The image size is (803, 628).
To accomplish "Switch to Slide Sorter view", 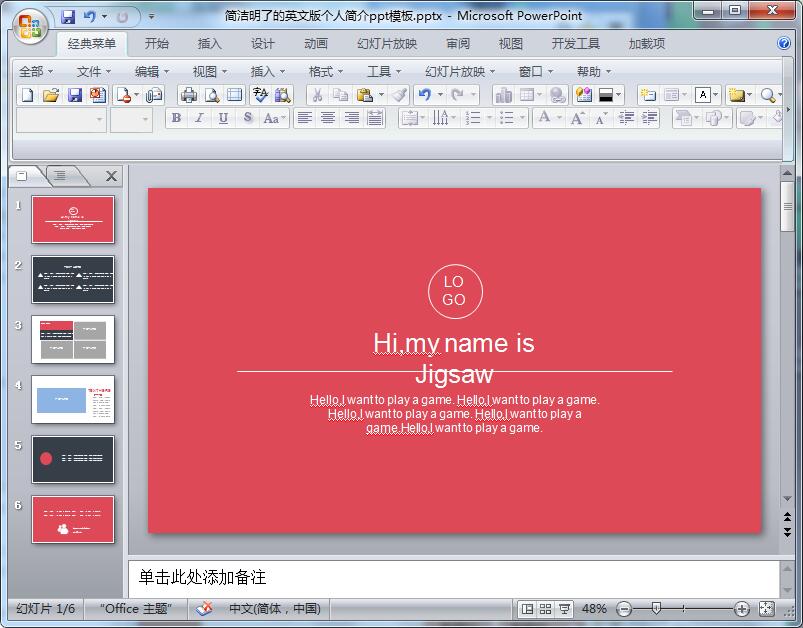I will 545,609.
